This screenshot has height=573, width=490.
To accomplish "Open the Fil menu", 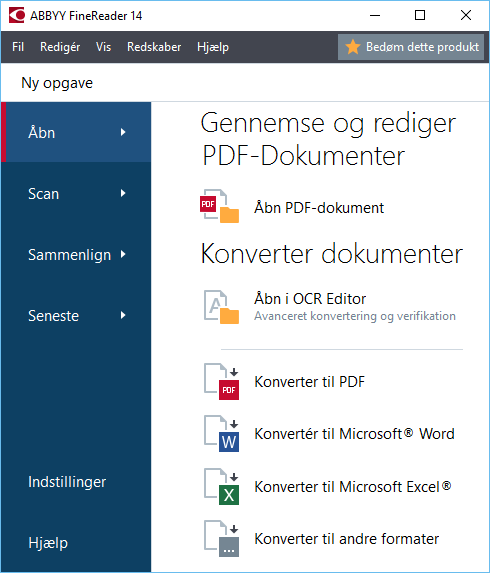I will [18, 47].
